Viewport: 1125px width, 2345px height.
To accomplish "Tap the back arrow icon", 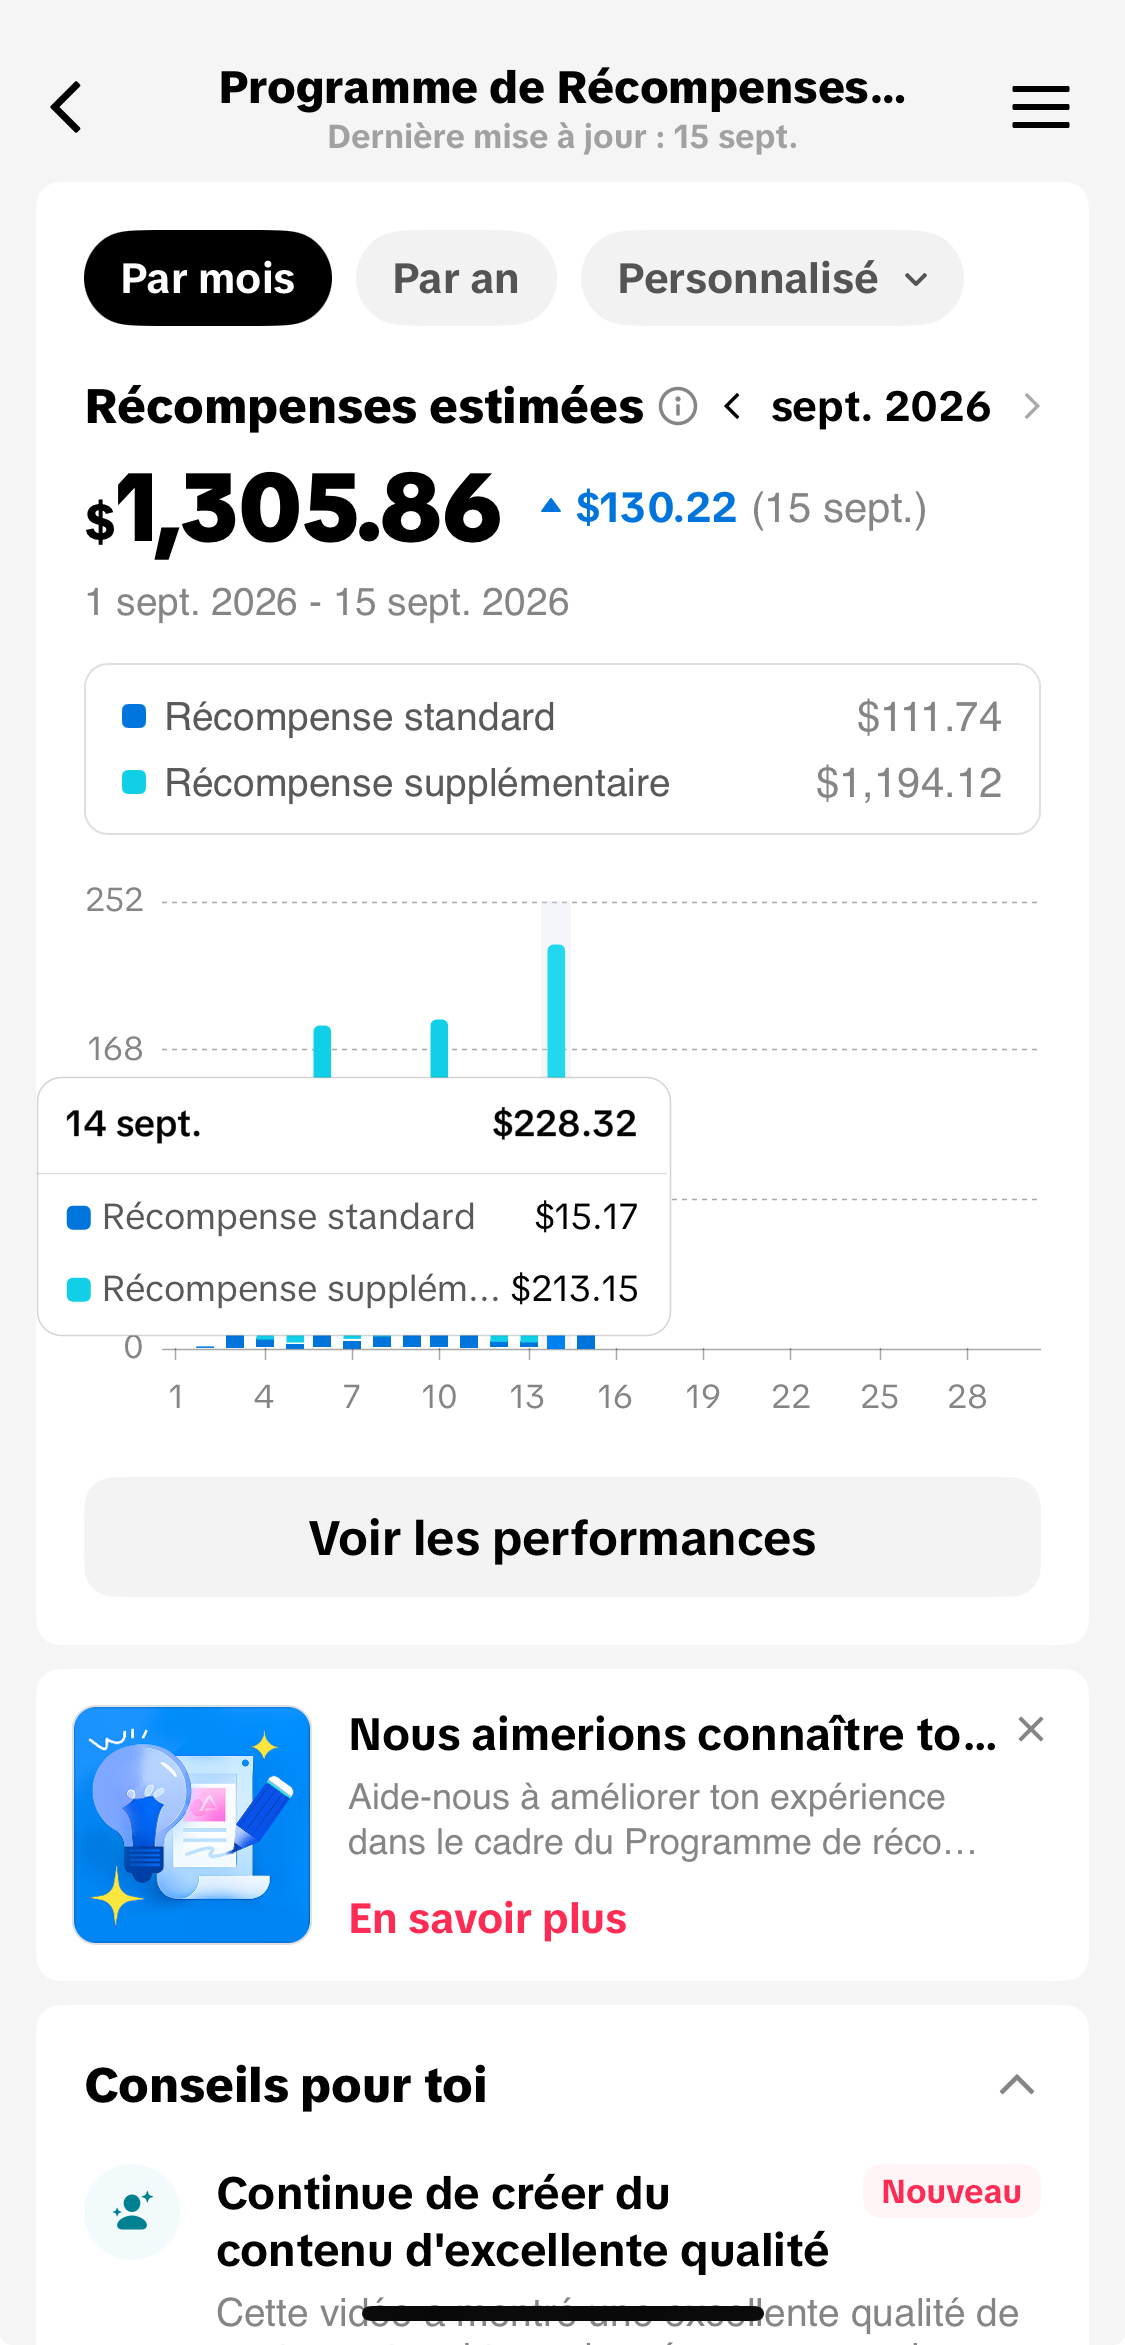I will (x=66, y=107).
